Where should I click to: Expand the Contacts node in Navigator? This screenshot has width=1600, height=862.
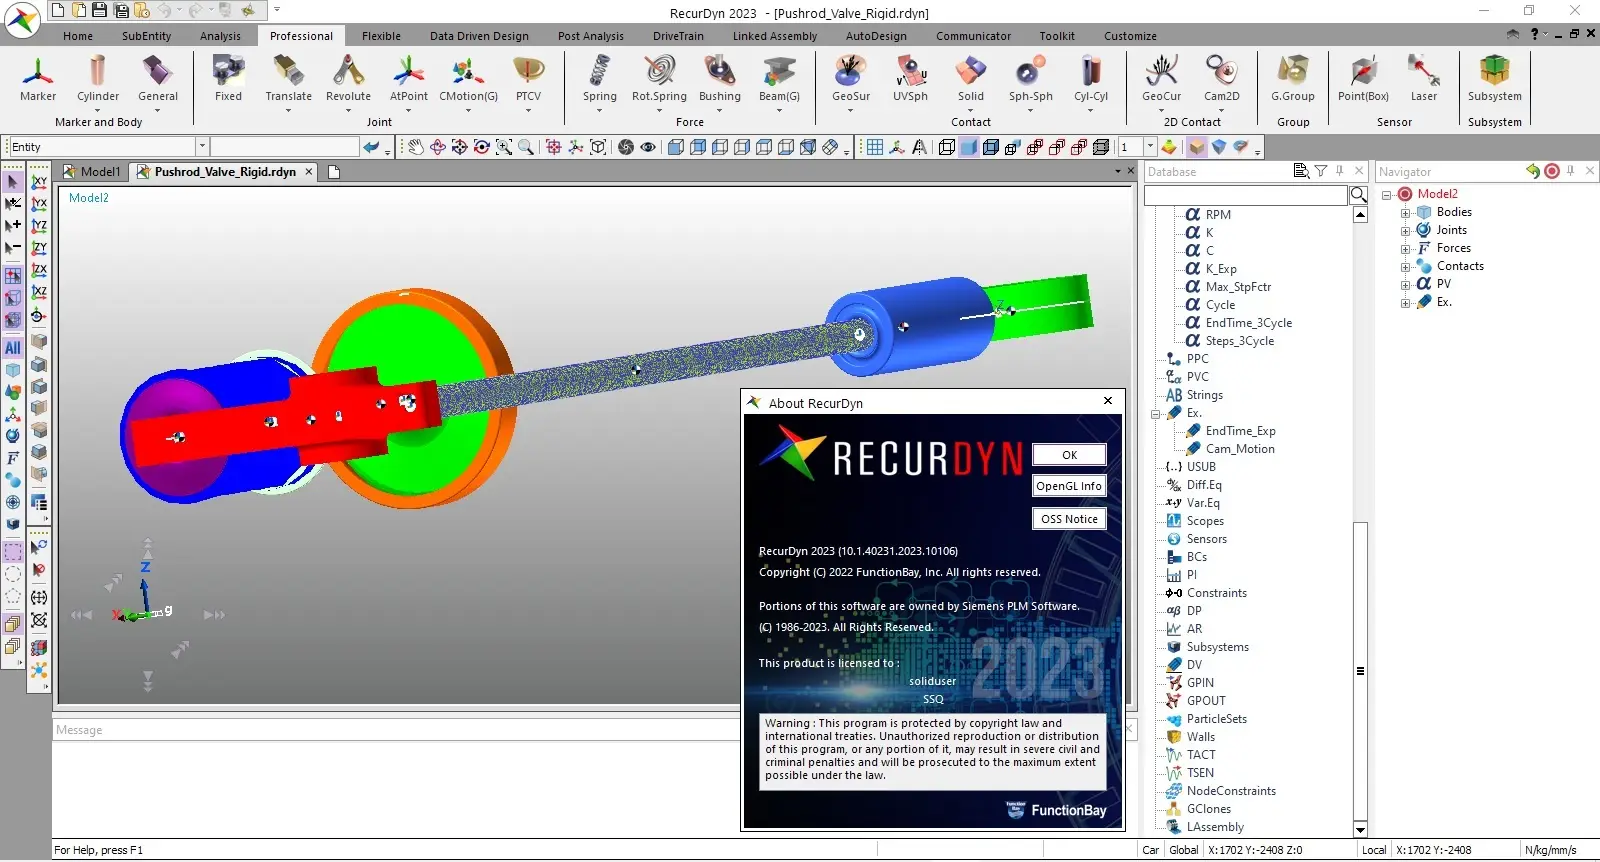point(1405,267)
